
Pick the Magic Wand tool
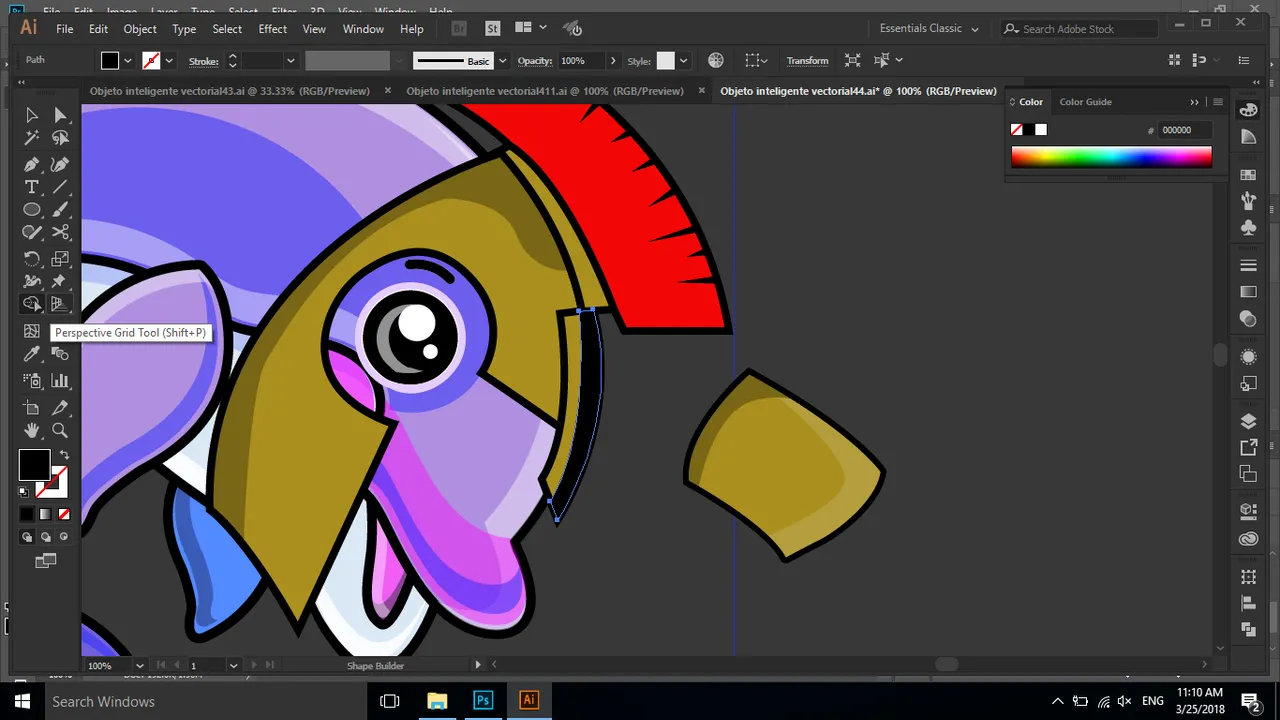tap(32, 139)
